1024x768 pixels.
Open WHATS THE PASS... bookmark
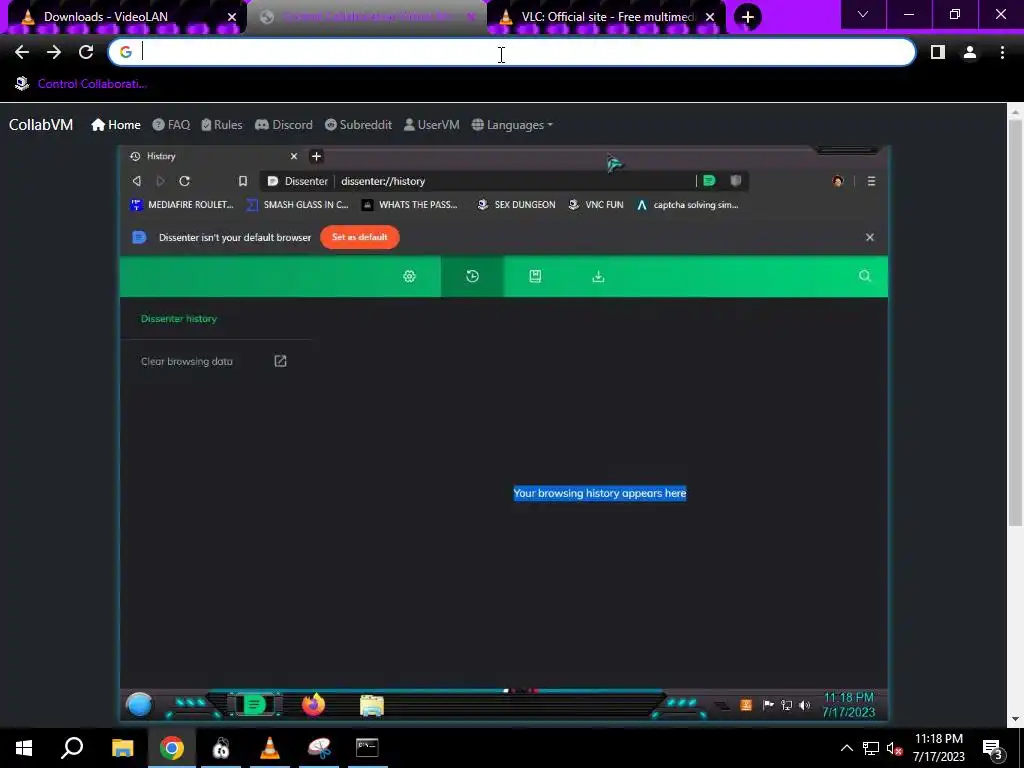(409, 204)
